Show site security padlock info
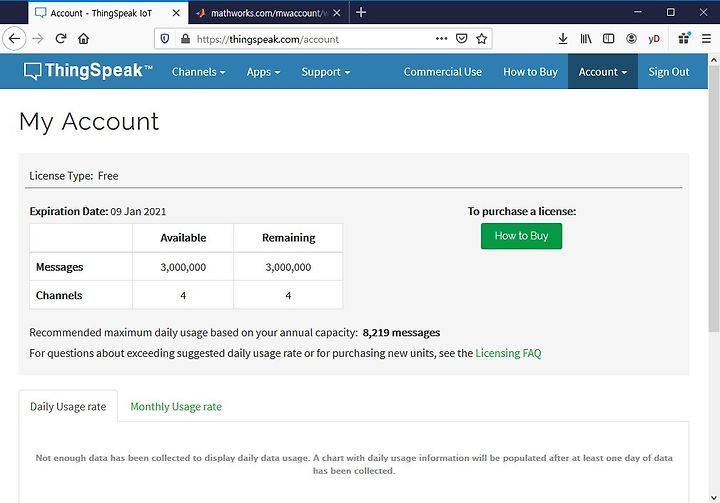Viewport: 720px width, 503px height. (x=185, y=39)
